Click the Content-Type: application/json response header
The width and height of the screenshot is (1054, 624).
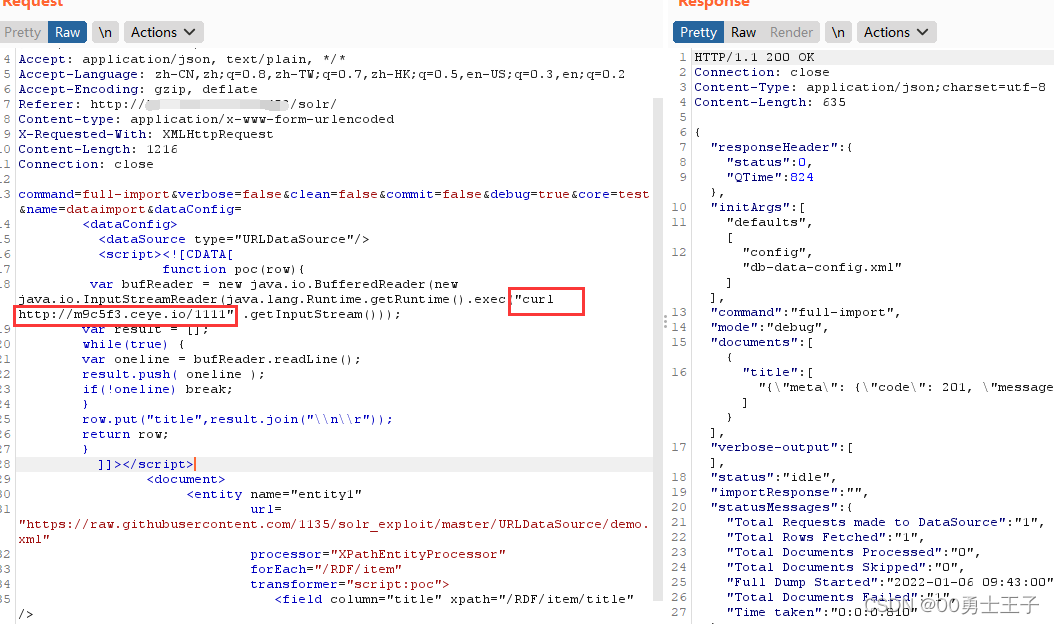pyautogui.click(x=870, y=87)
